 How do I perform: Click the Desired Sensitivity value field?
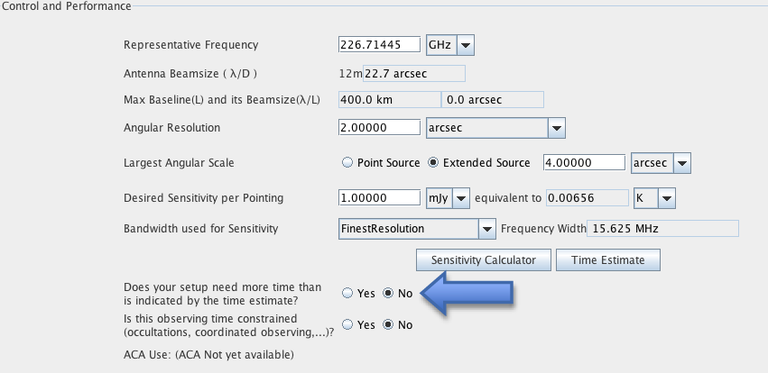click(380, 198)
